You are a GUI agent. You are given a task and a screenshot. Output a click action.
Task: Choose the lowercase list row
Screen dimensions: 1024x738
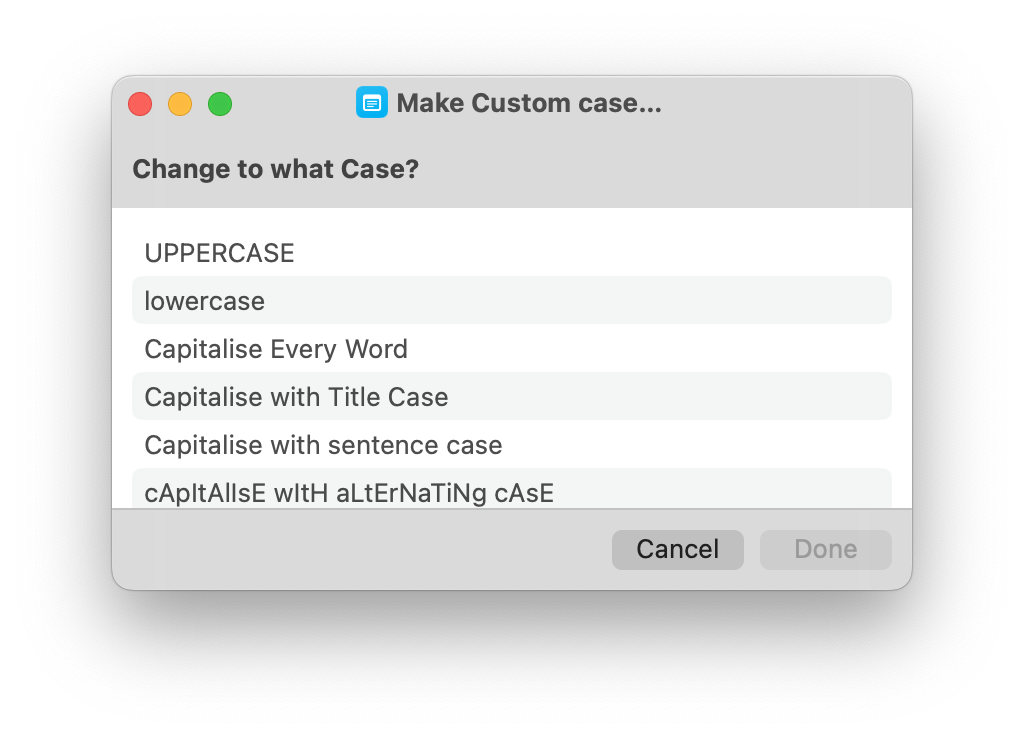pos(205,301)
